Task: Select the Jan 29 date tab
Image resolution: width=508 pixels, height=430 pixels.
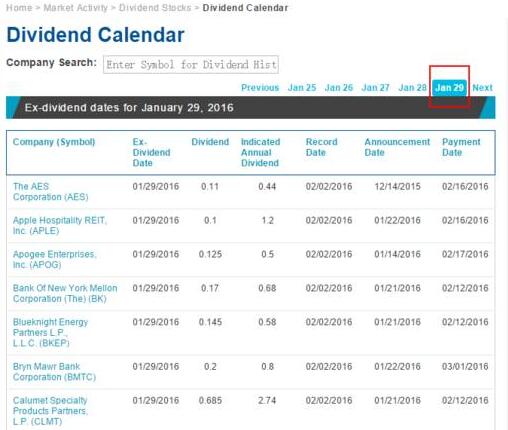Action: (449, 88)
